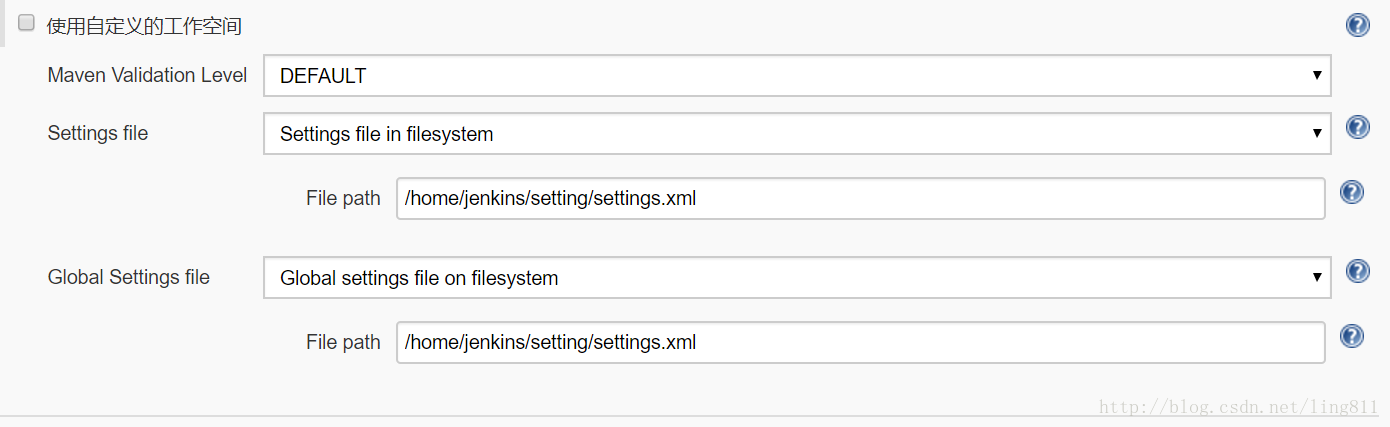Image resolution: width=1390 pixels, height=427 pixels.
Task: Click the 使用自定义的工作空间 label text
Action: (x=144, y=26)
